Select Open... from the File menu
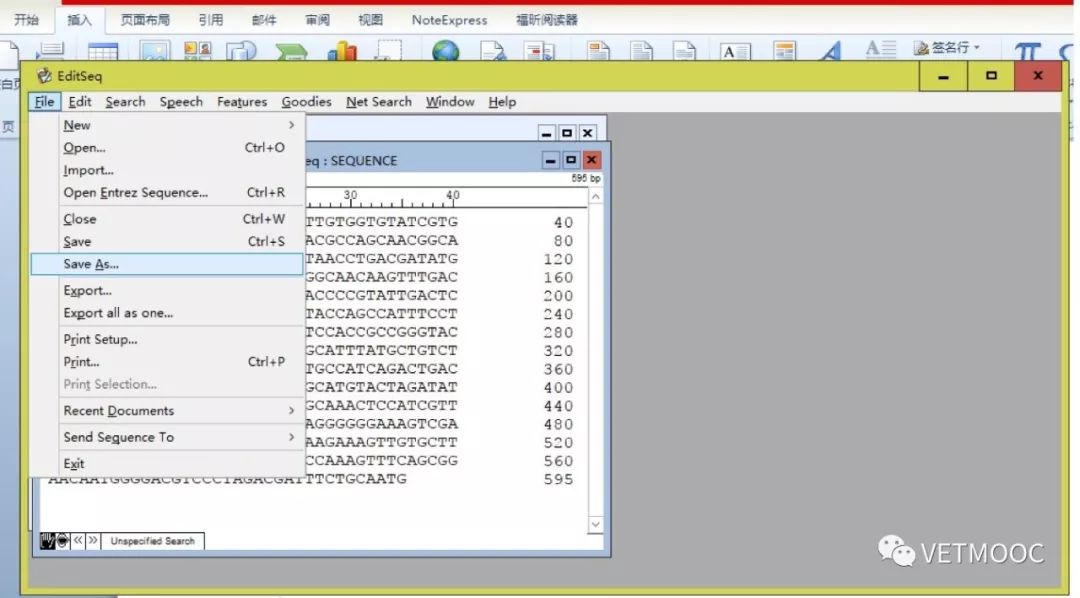Viewport: 1080px width, 598px height. (x=167, y=147)
